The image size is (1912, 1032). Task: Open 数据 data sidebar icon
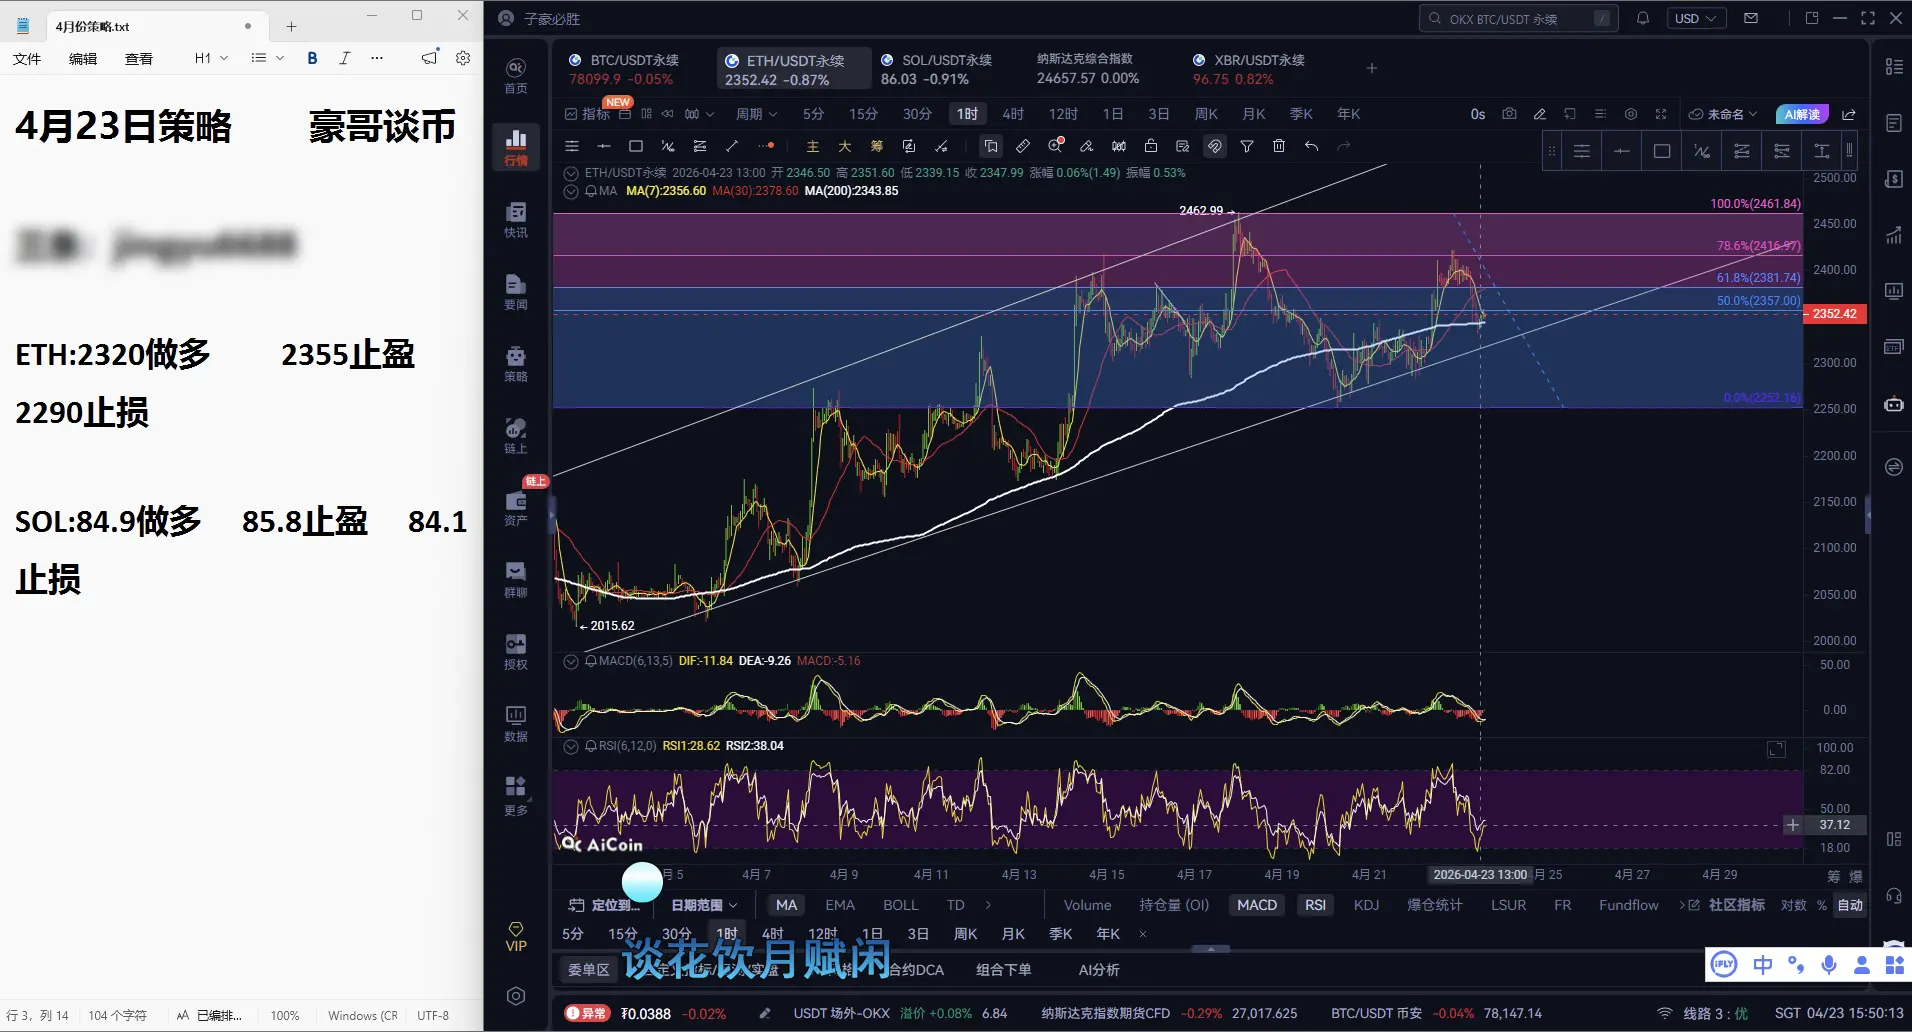pyautogui.click(x=516, y=724)
